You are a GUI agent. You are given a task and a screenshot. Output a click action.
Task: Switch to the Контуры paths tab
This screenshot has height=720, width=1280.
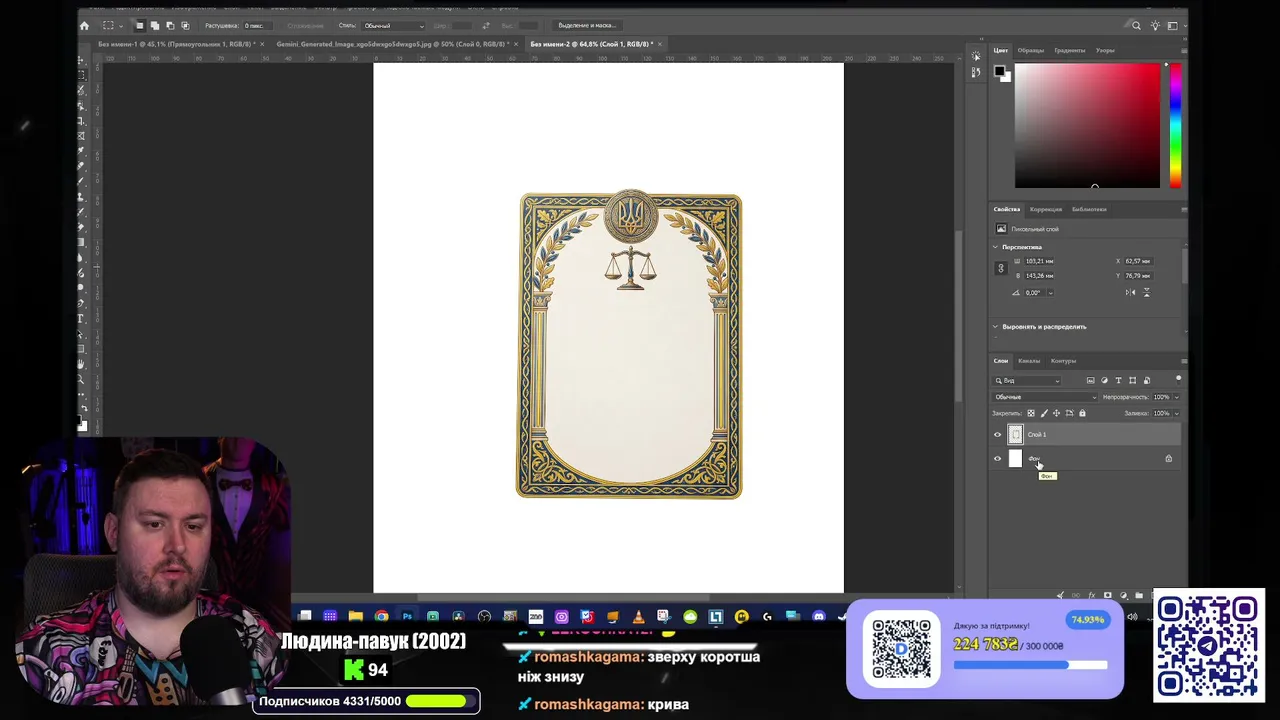coord(1063,361)
